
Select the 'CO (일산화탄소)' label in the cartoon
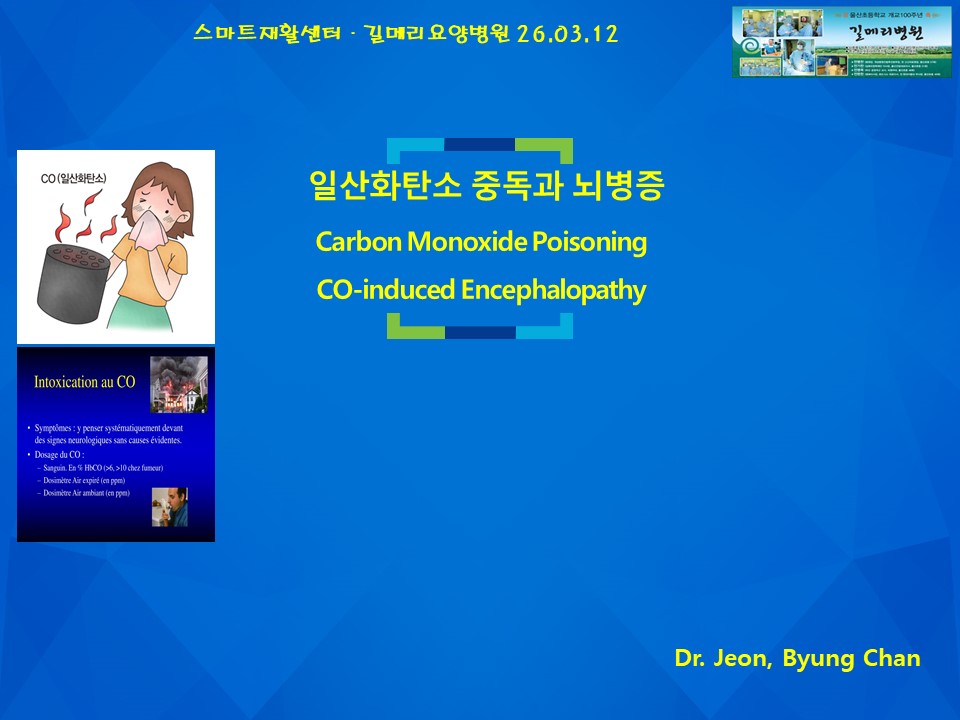[73, 178]
